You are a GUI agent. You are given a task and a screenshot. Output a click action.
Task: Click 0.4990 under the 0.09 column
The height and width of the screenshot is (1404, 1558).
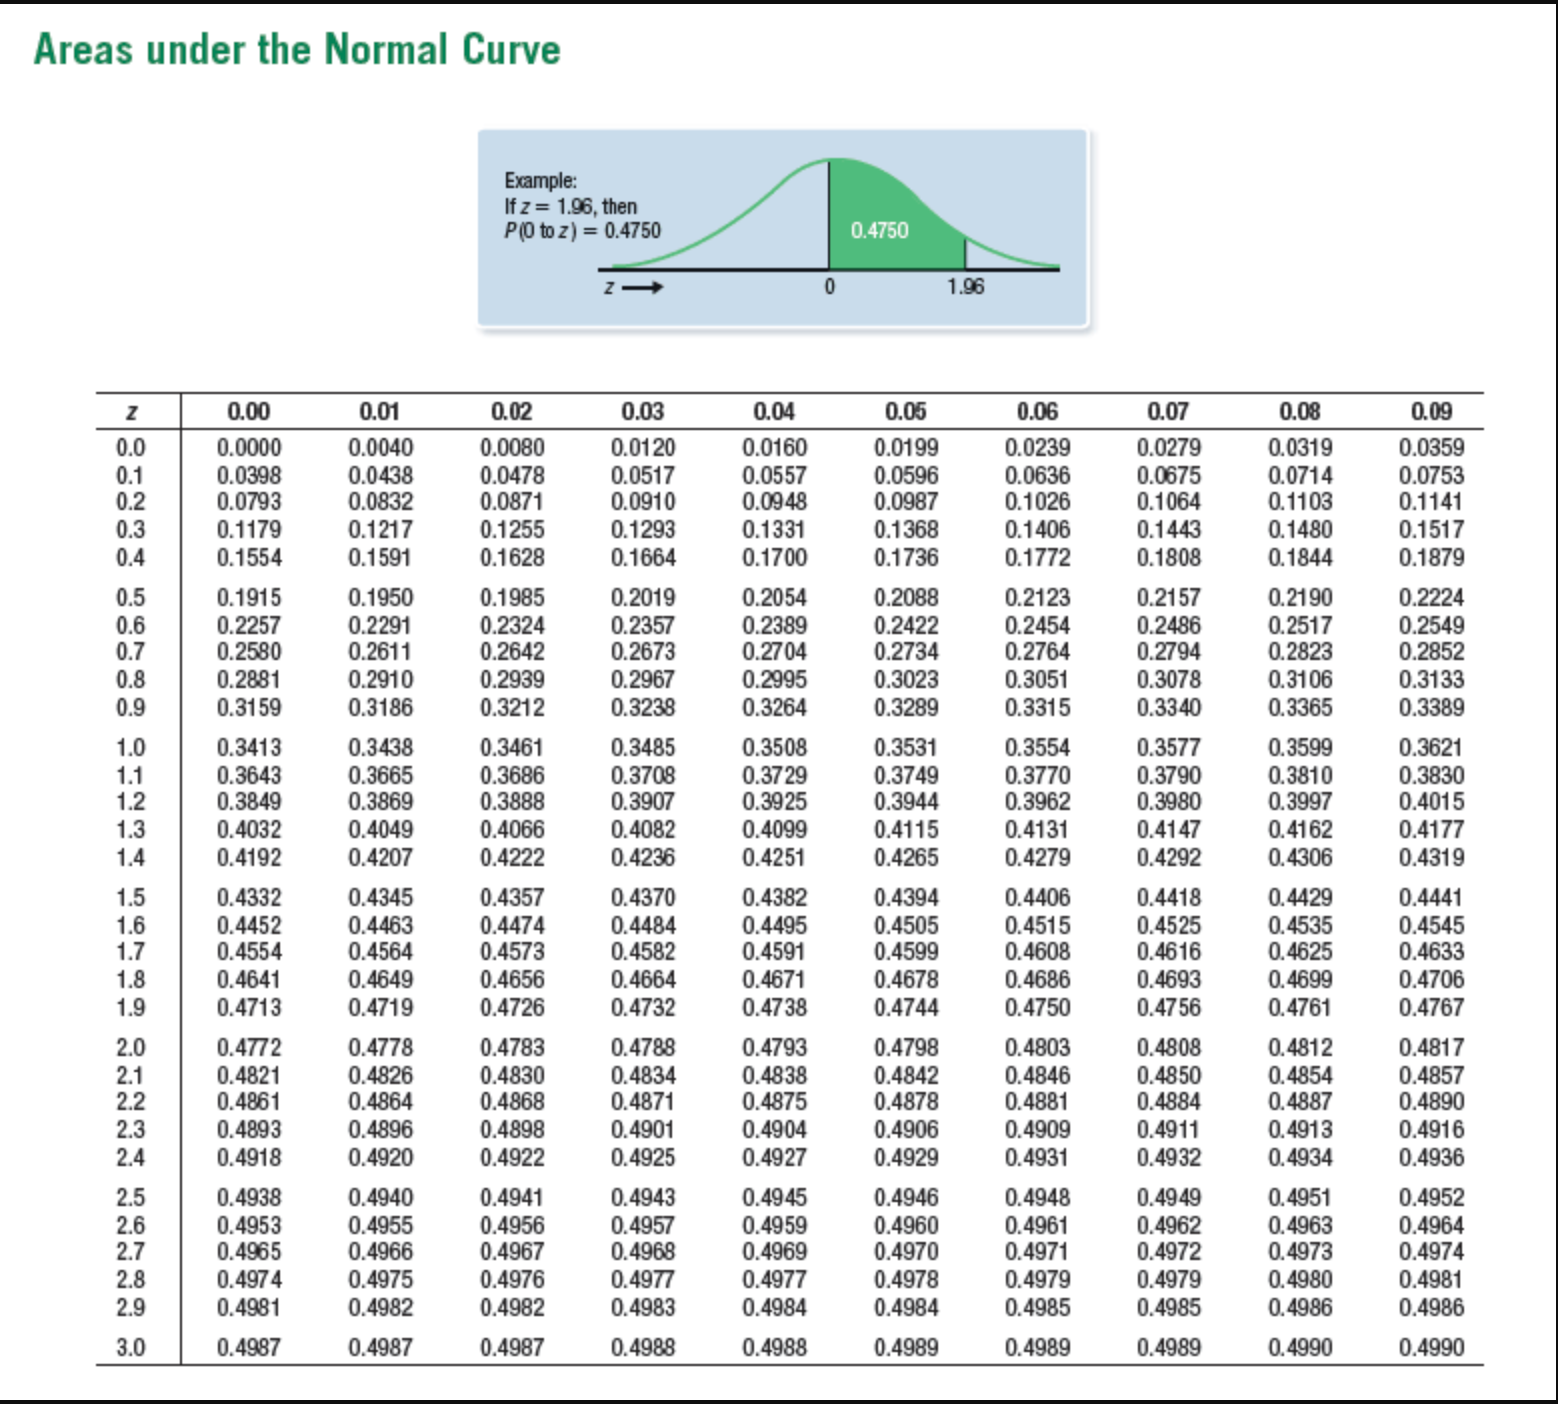(1432, 1348)
